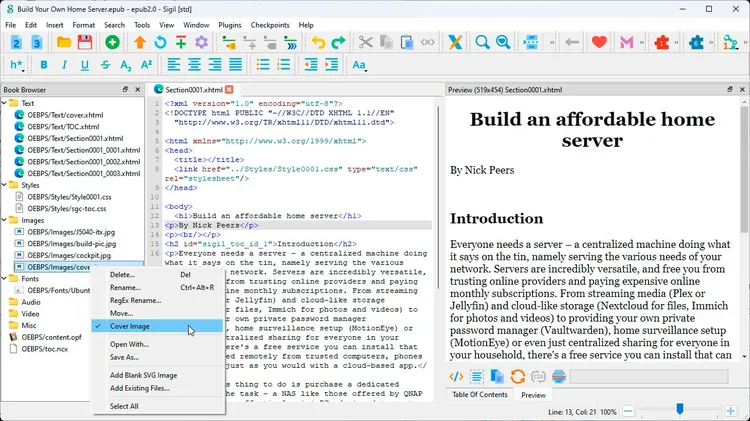Click the magnifier with heart icon
This screenshot has width=750, height=421.
coord(503,43)
